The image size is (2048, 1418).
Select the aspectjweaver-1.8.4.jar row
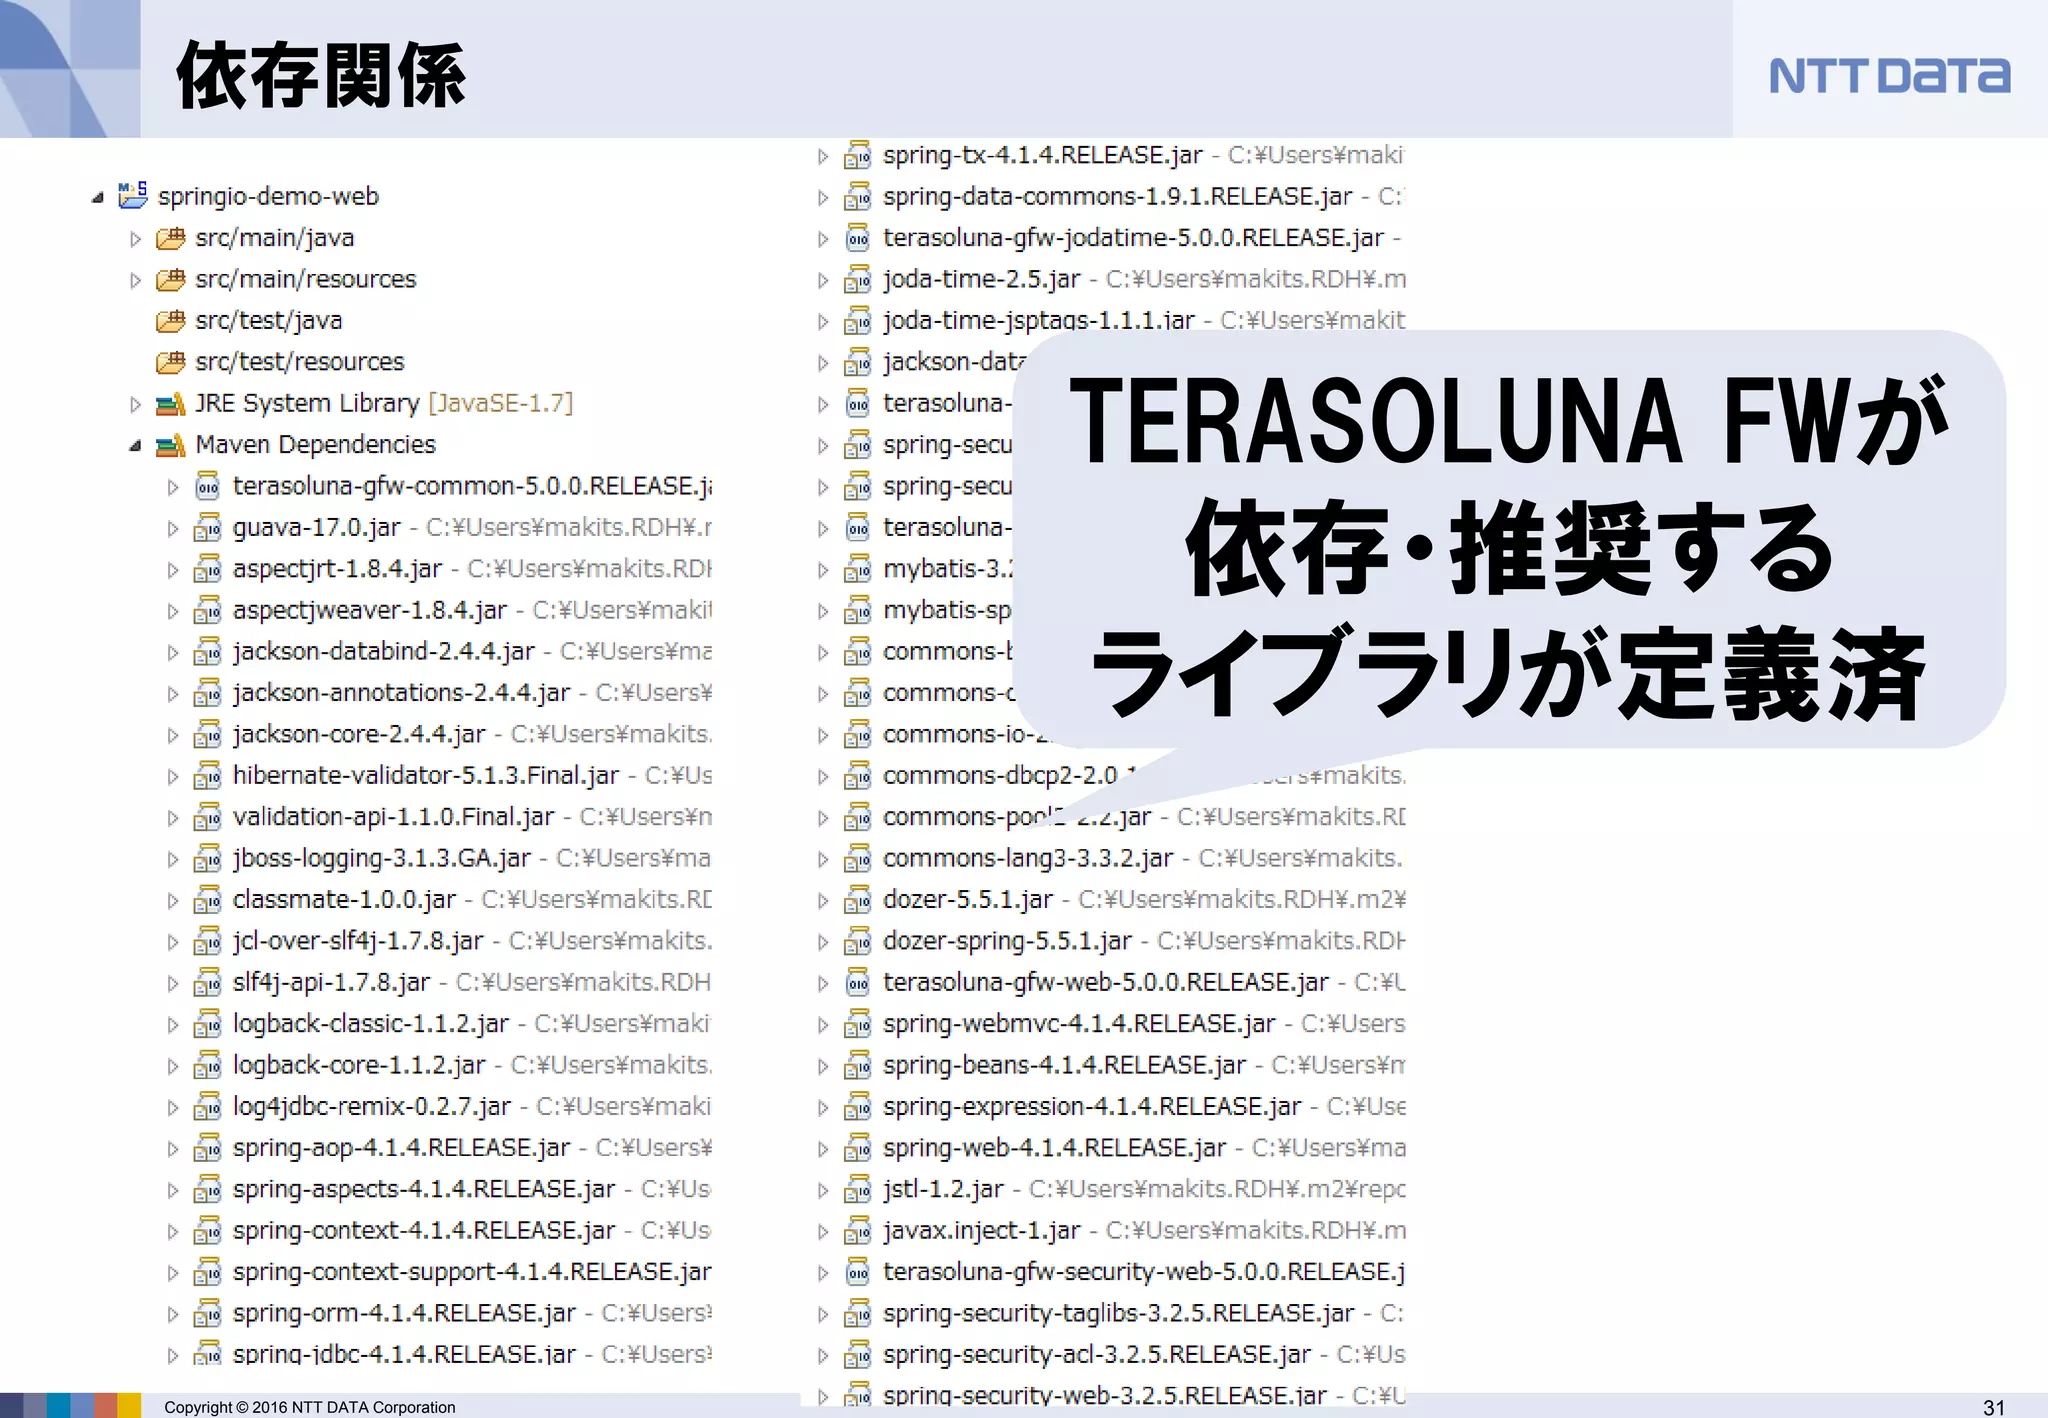pos(440,610)
